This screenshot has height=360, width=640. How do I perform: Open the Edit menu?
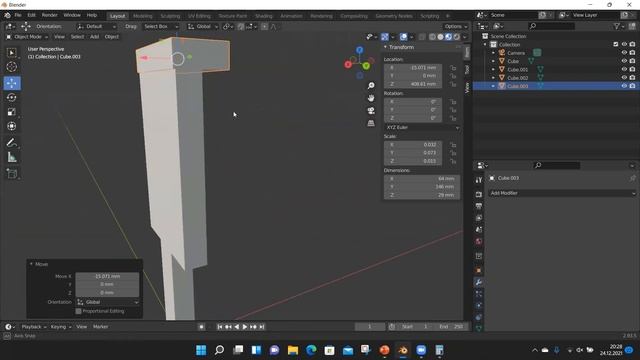coord(31,15)
